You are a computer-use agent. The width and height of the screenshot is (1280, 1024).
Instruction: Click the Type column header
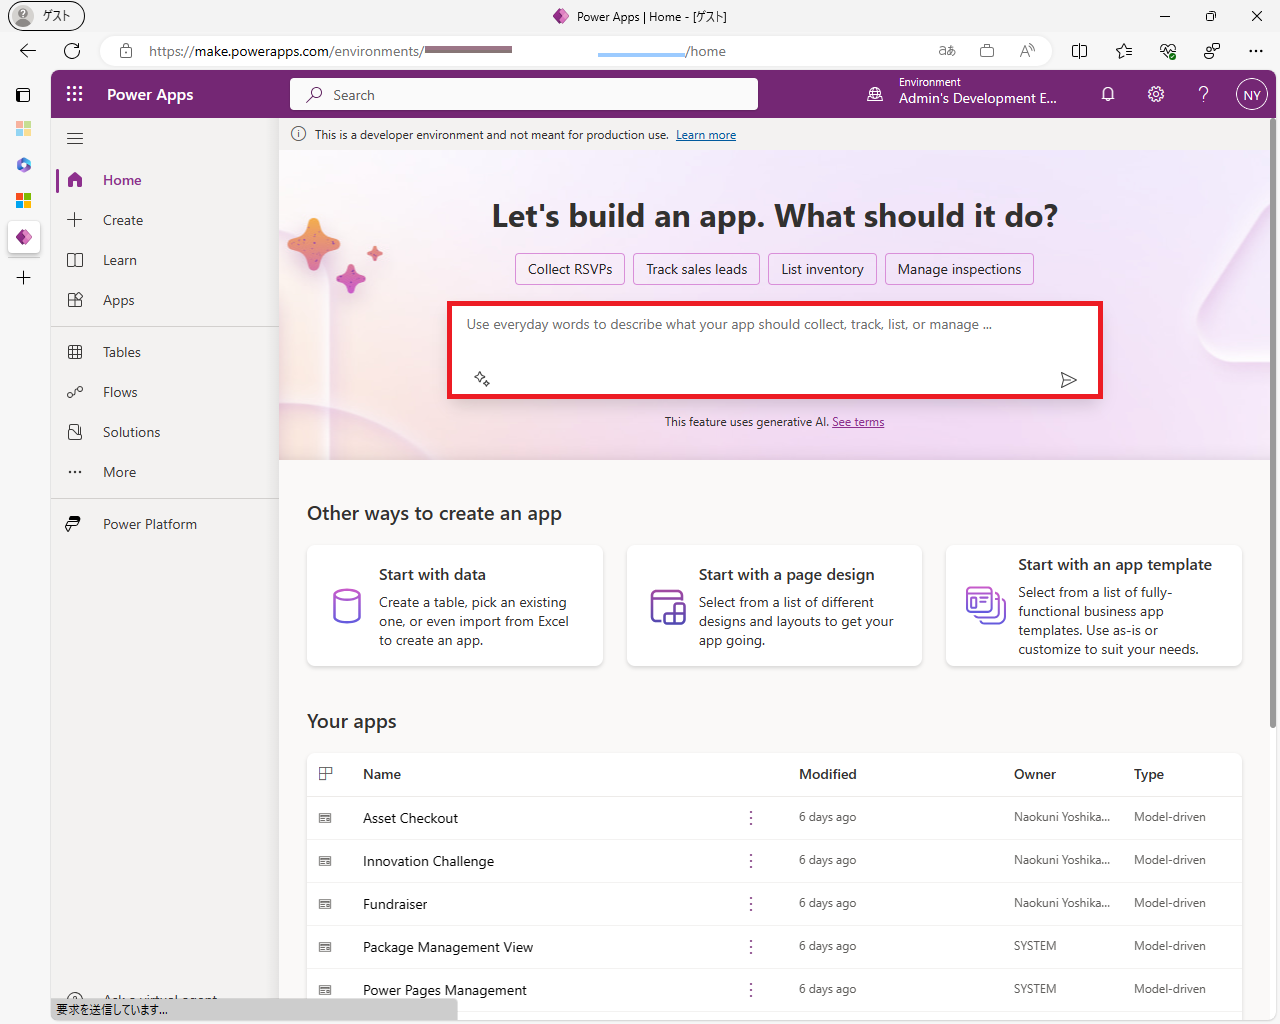[1149, 774]
